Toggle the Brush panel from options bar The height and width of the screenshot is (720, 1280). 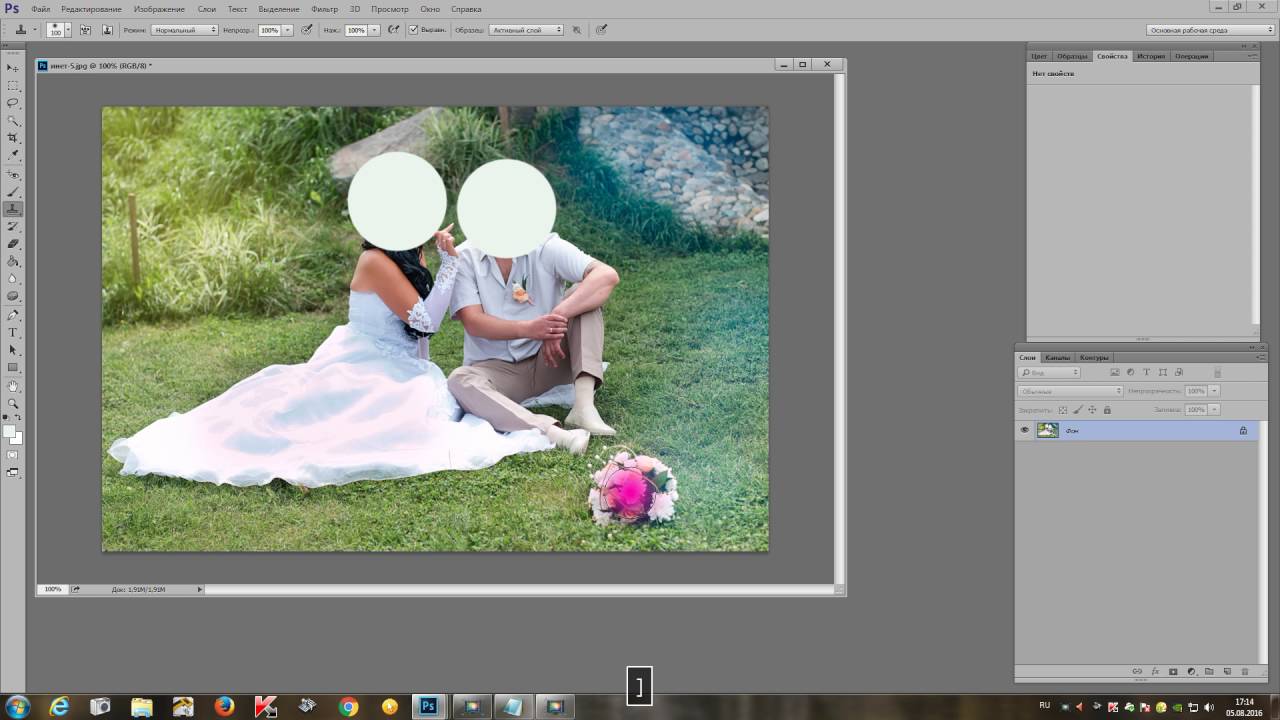click(x=86, y=30)
